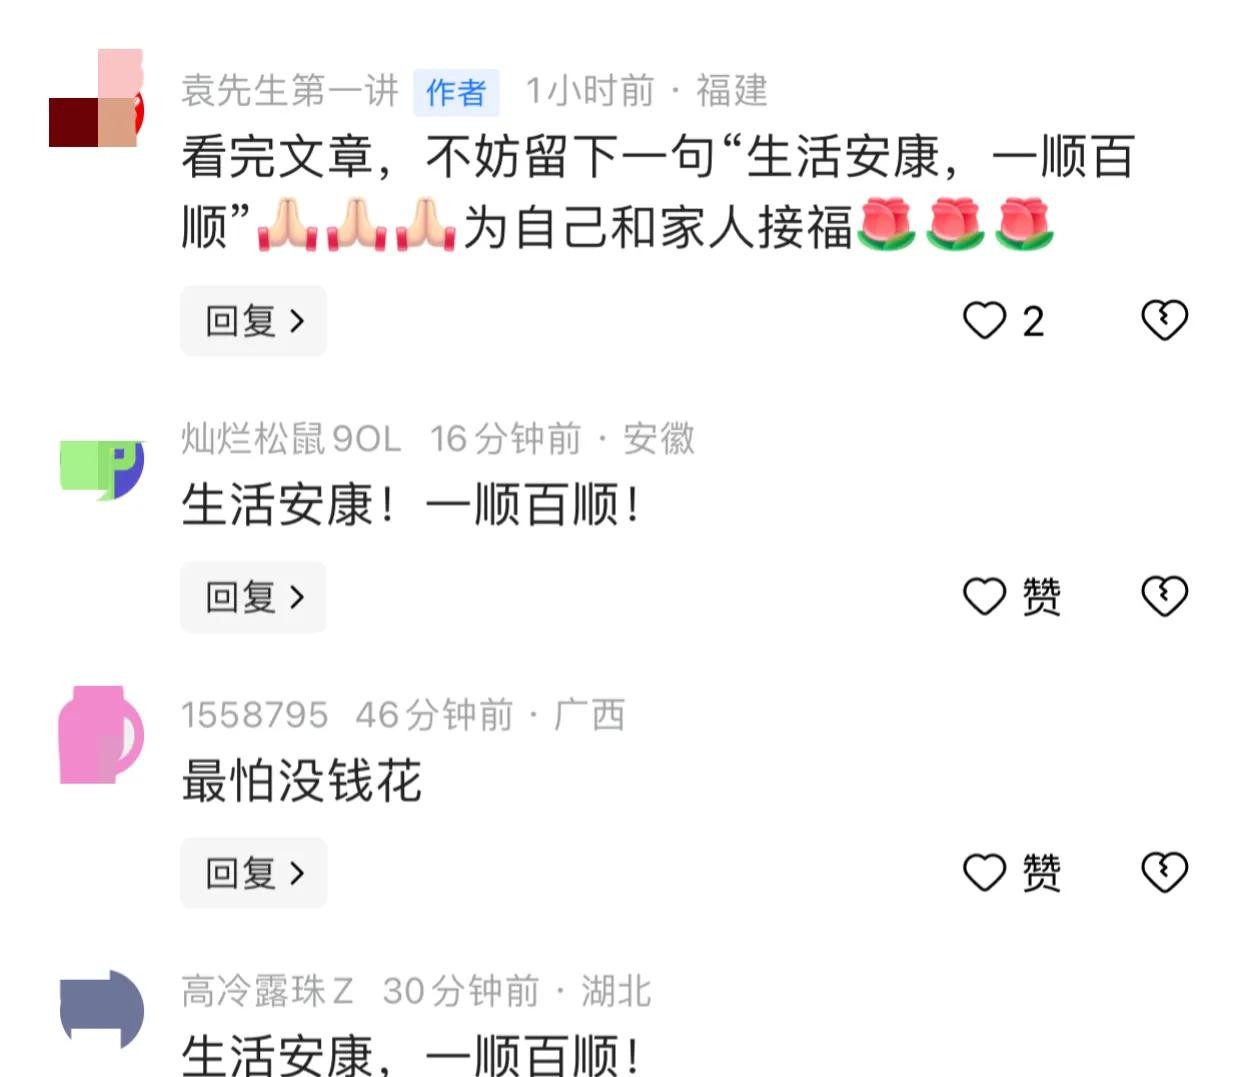
Task: Open pink avatar of user 1558795
Action: [x=101, y=734]
